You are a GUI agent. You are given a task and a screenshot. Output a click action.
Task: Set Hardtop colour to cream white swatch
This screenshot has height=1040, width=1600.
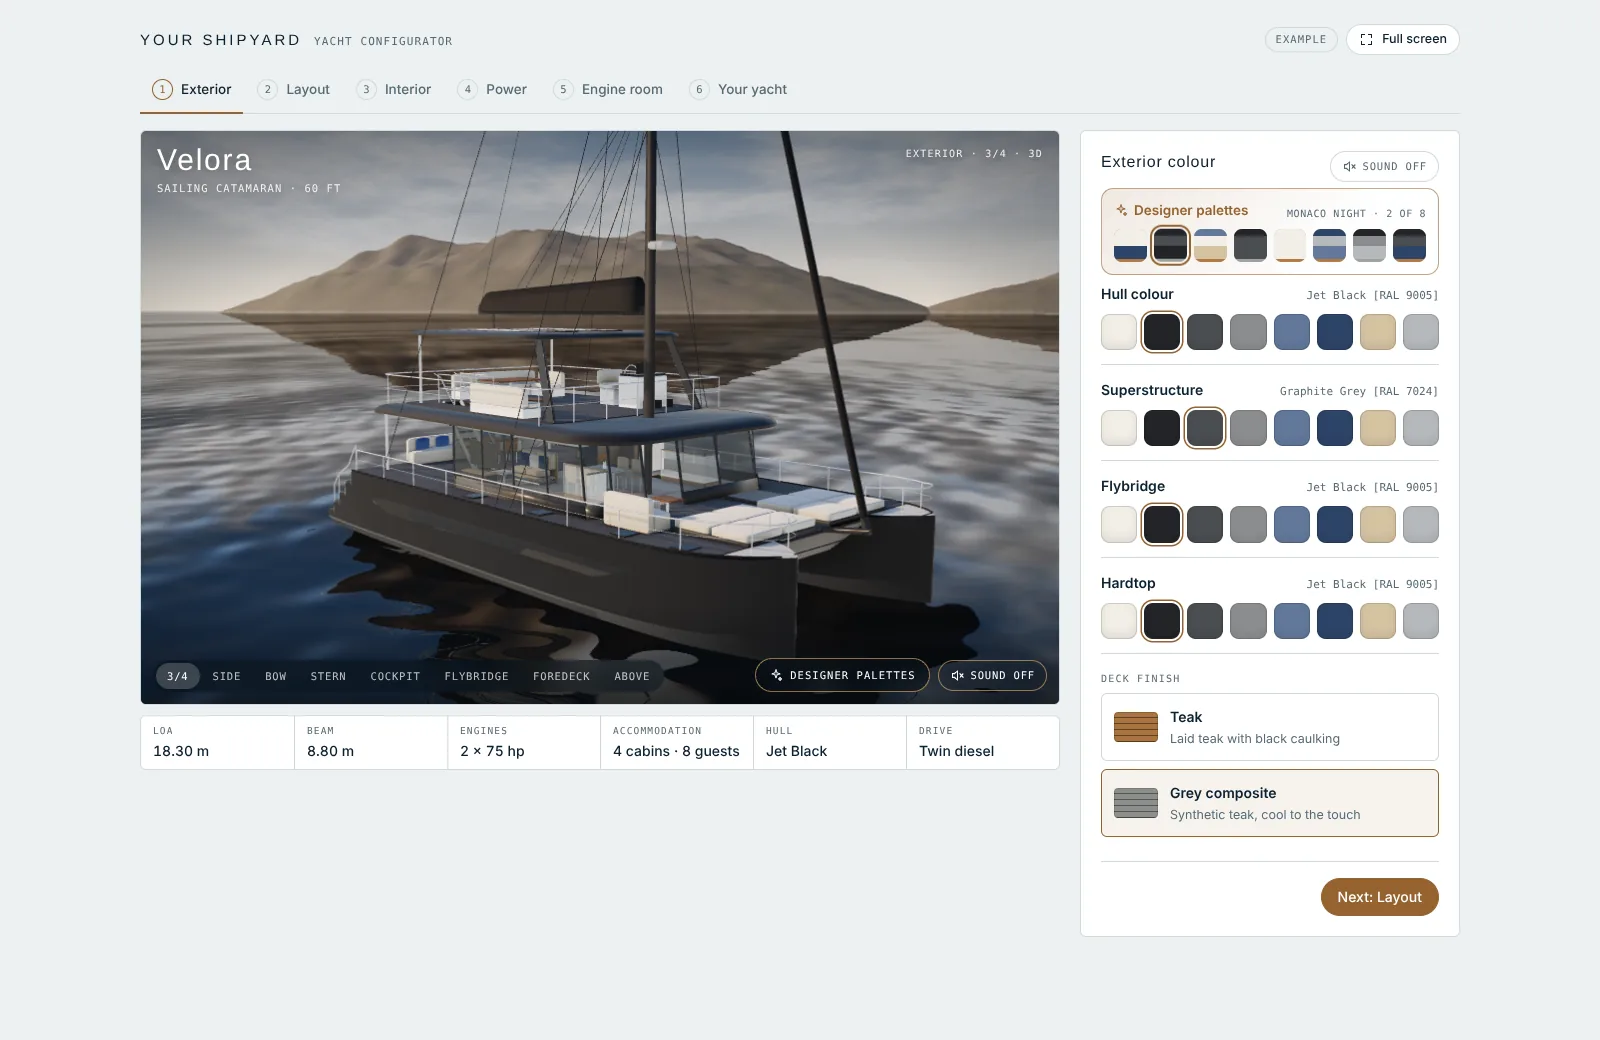click(1119, 621)
